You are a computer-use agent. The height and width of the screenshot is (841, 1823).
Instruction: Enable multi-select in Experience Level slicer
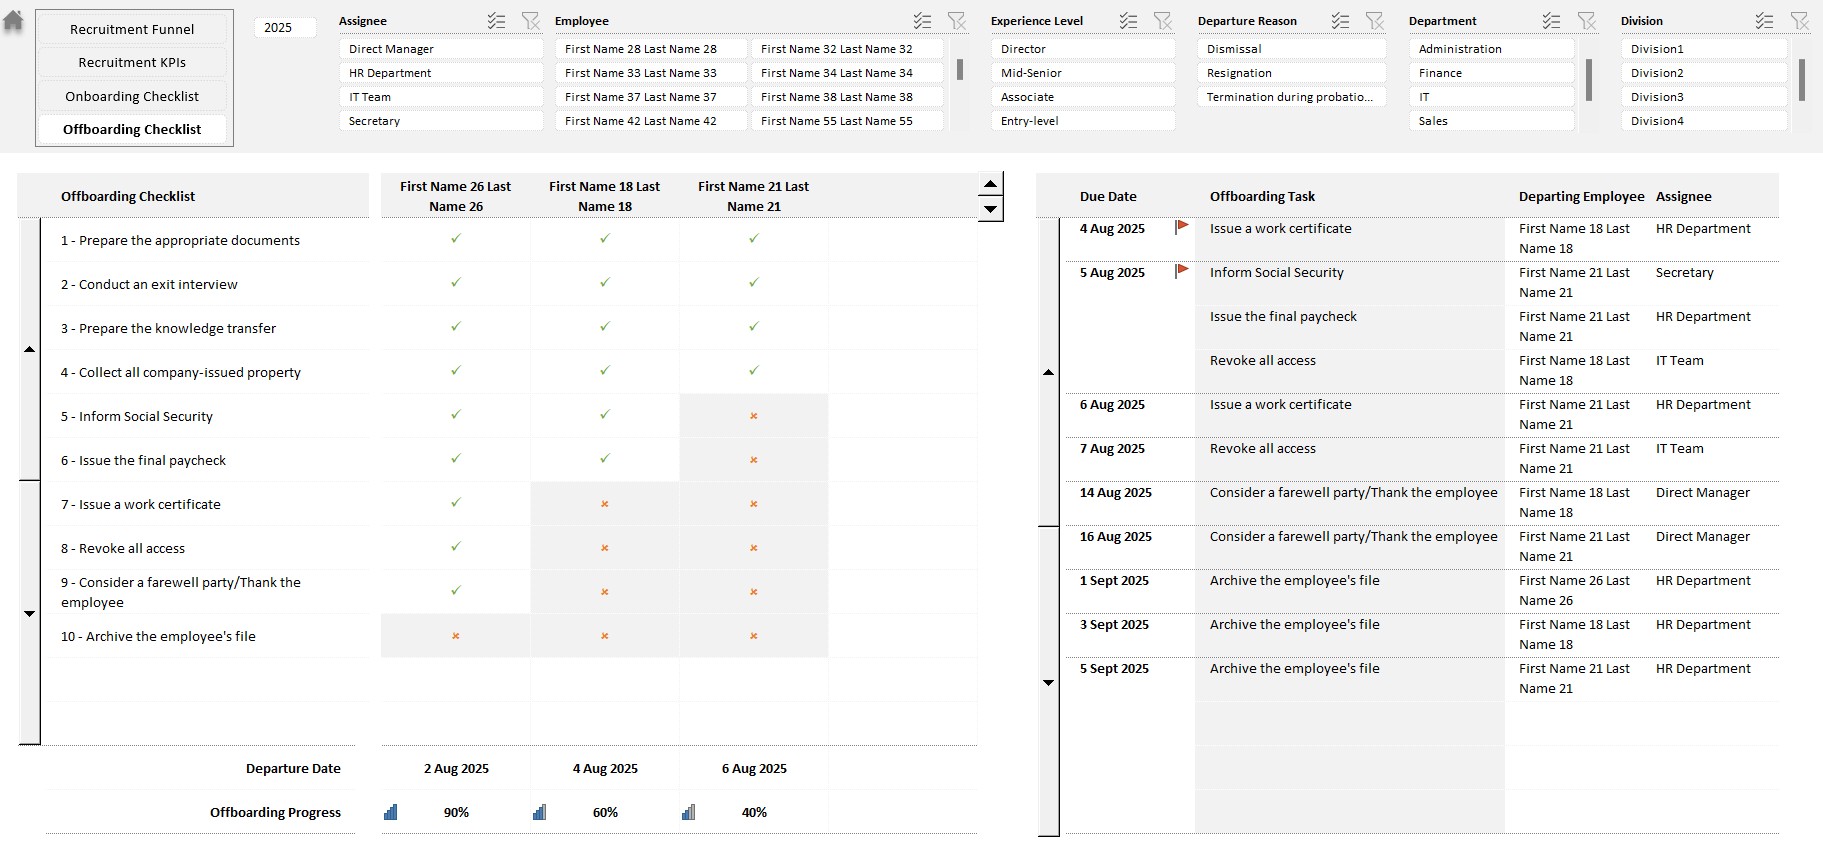(1128, 21)
